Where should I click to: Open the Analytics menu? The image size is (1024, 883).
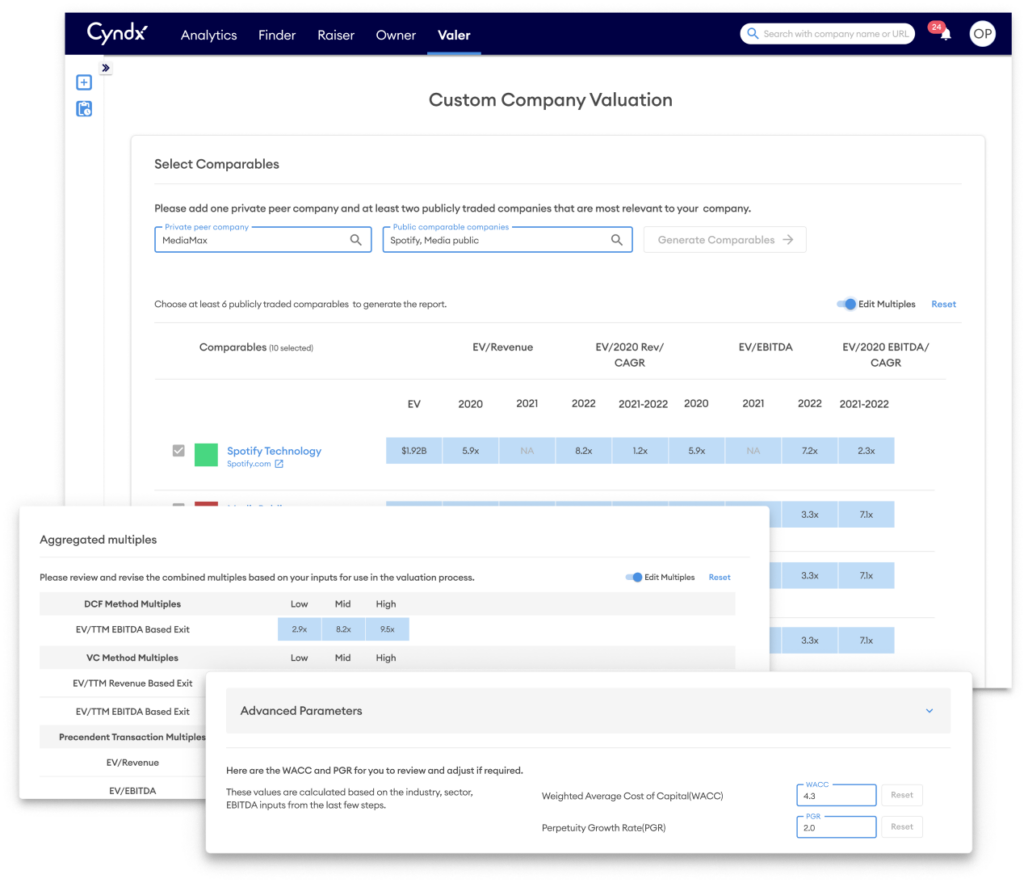coord(208,35)
